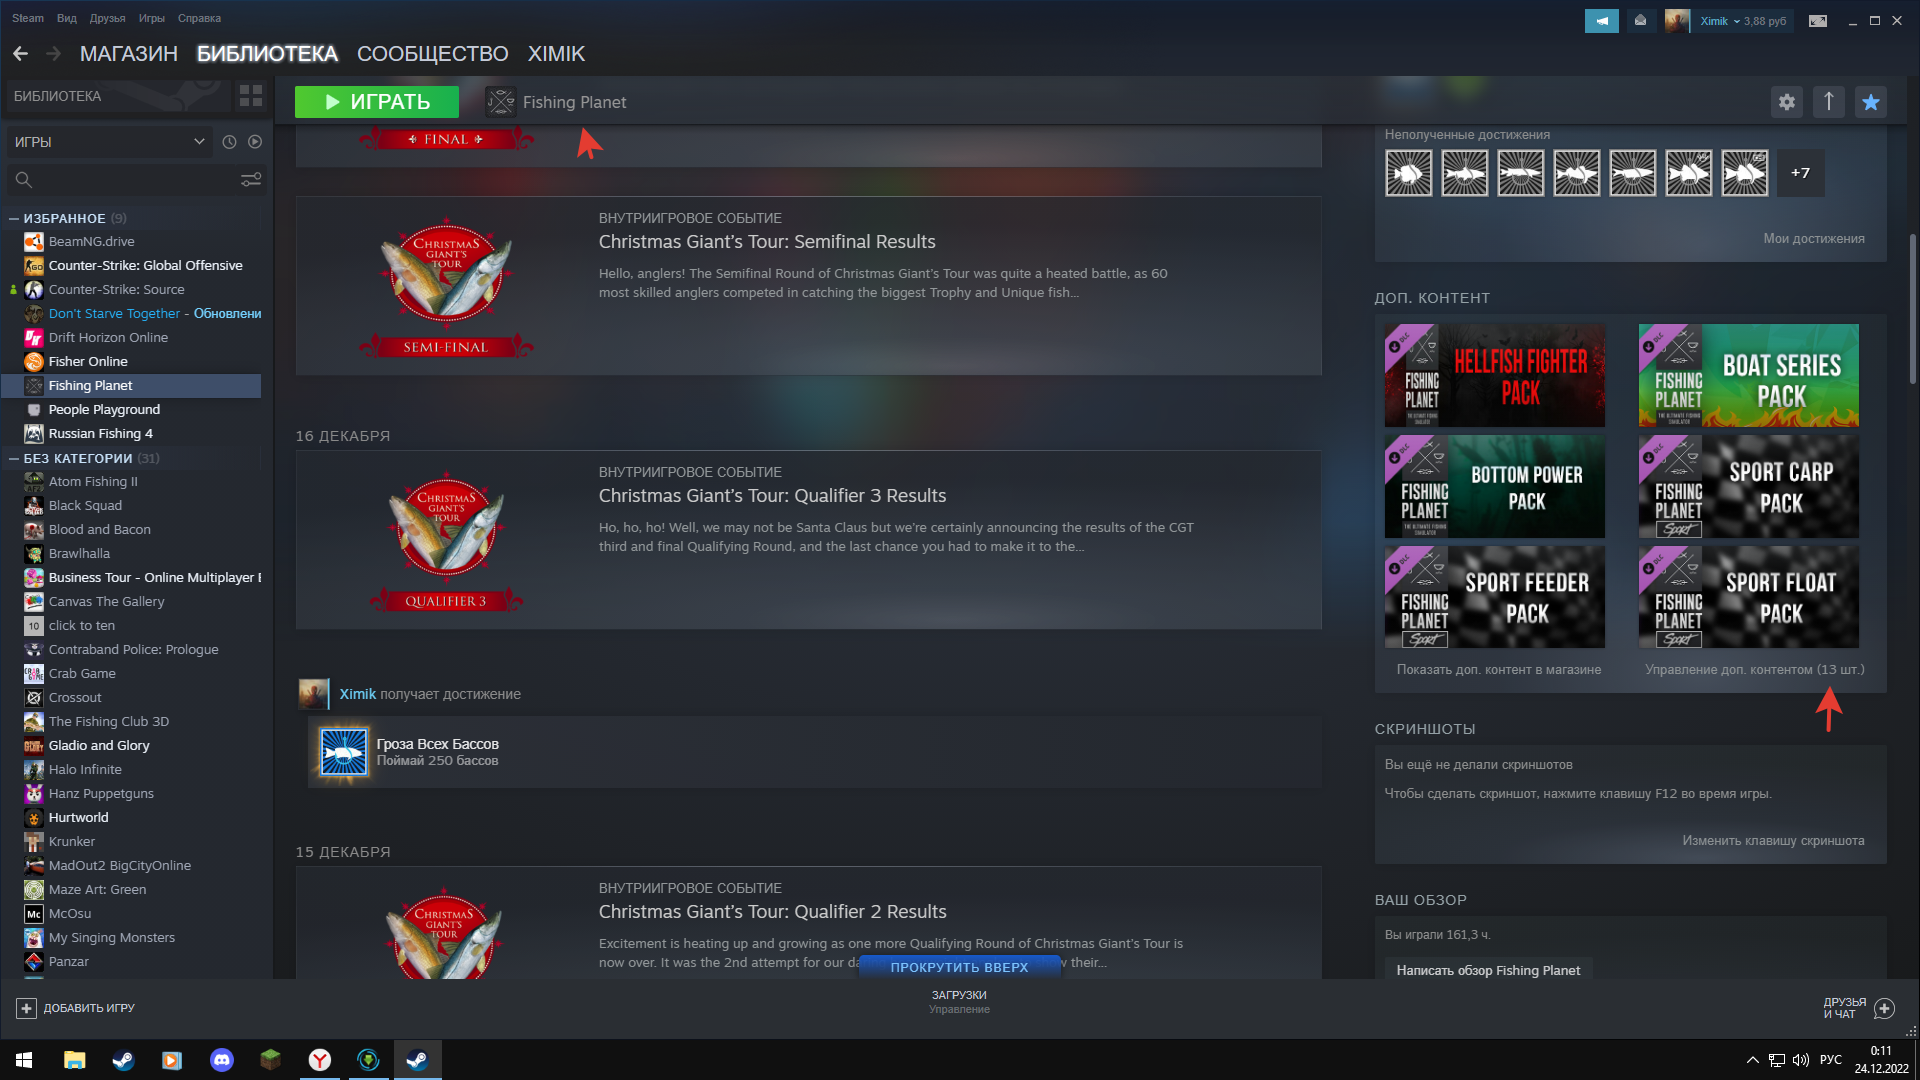Viewport: 1920px width, 1080px height.
Task: Click the upload arrow icon in header
Action: pyautogui.click(x=1829, y=102)
